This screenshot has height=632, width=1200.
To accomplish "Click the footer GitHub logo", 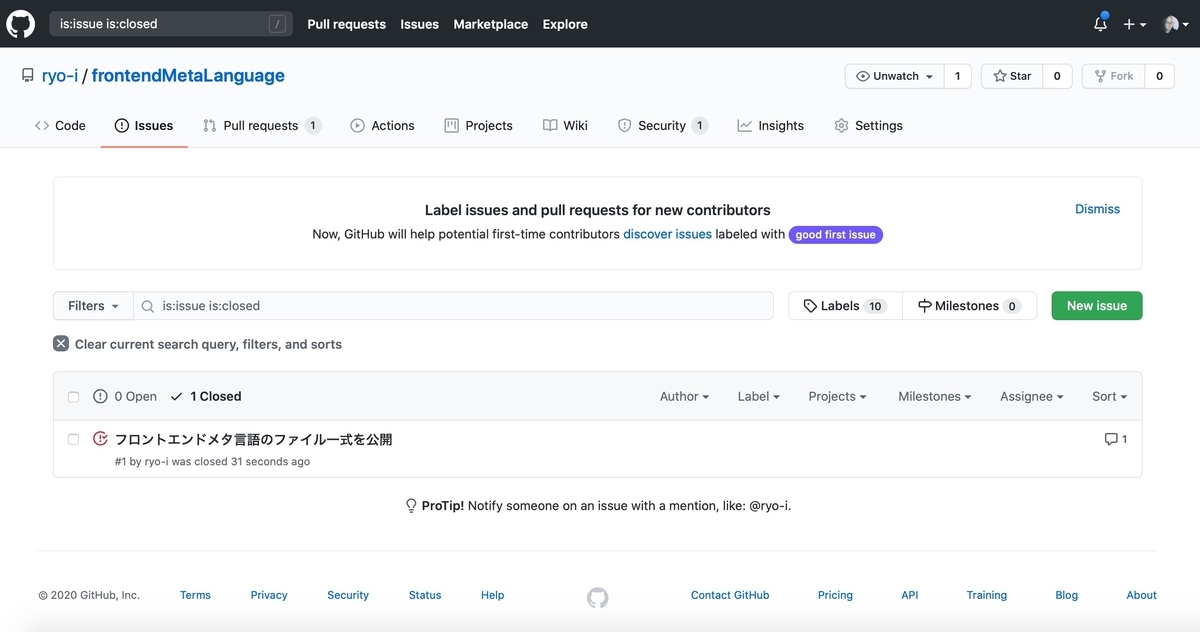I will point(598,598).
